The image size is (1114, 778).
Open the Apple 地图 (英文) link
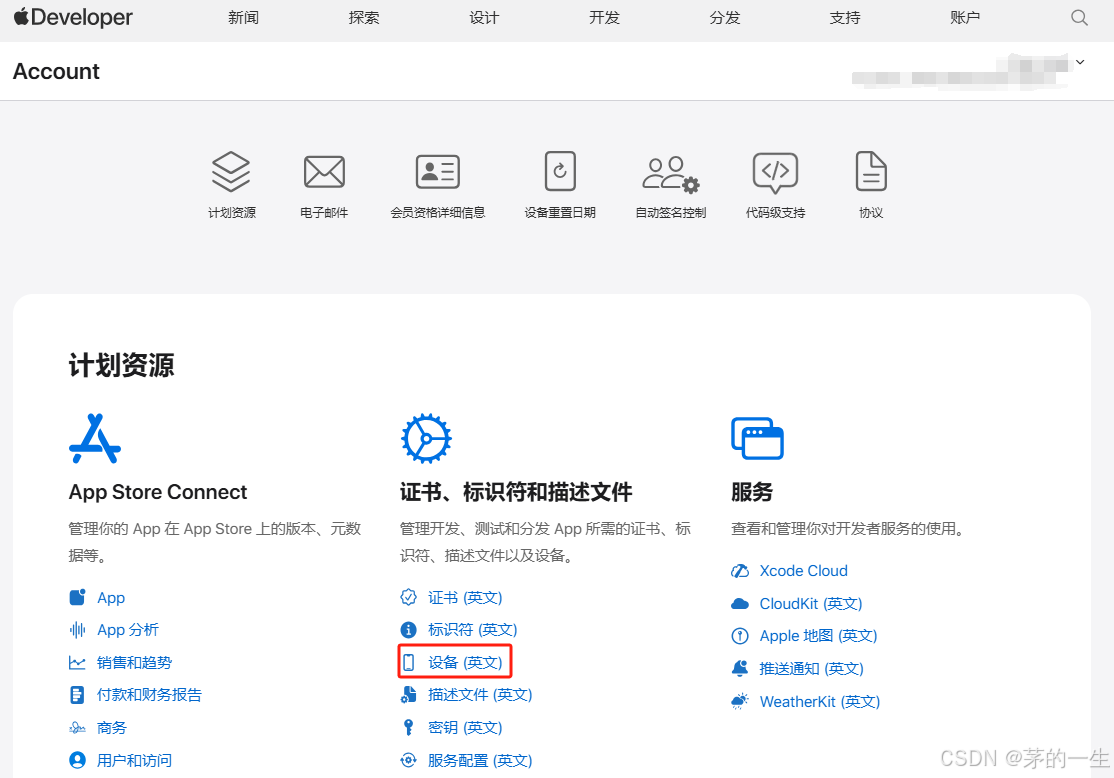coord(818,636)
